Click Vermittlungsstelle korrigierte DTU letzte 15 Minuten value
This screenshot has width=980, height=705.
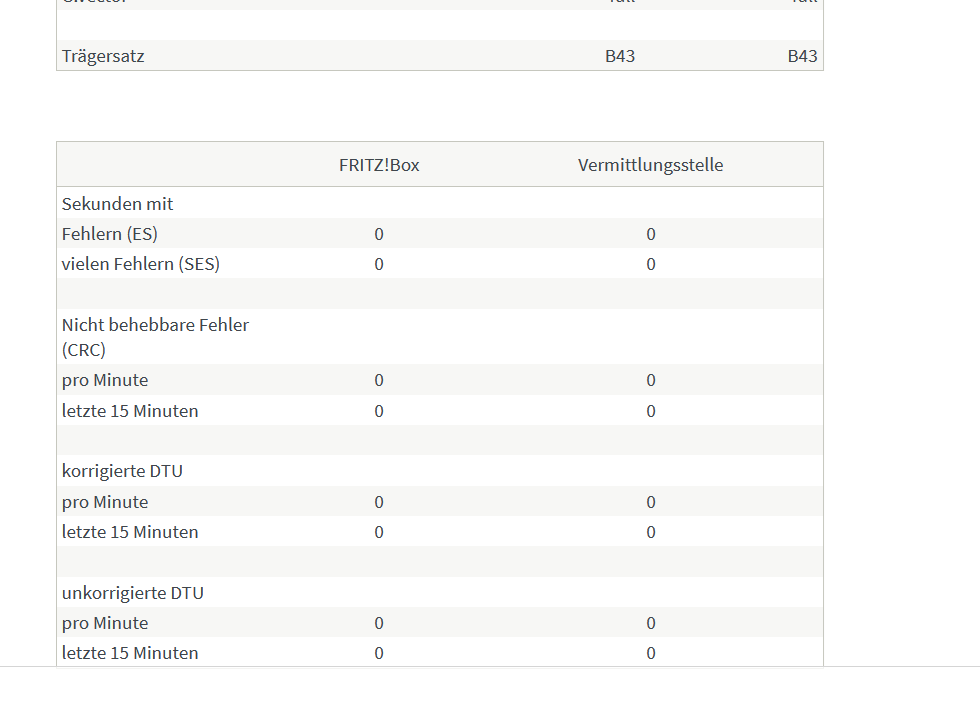coord(651,532)
